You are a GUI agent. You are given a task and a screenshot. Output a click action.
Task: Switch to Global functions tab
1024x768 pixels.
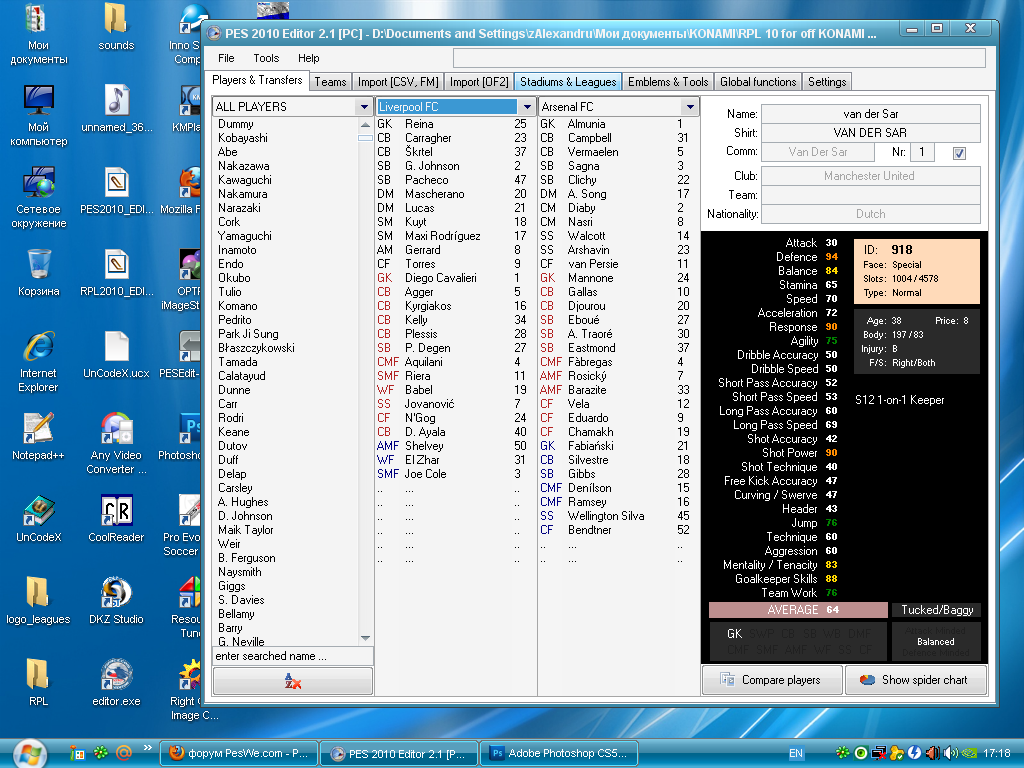coord(758,82)
